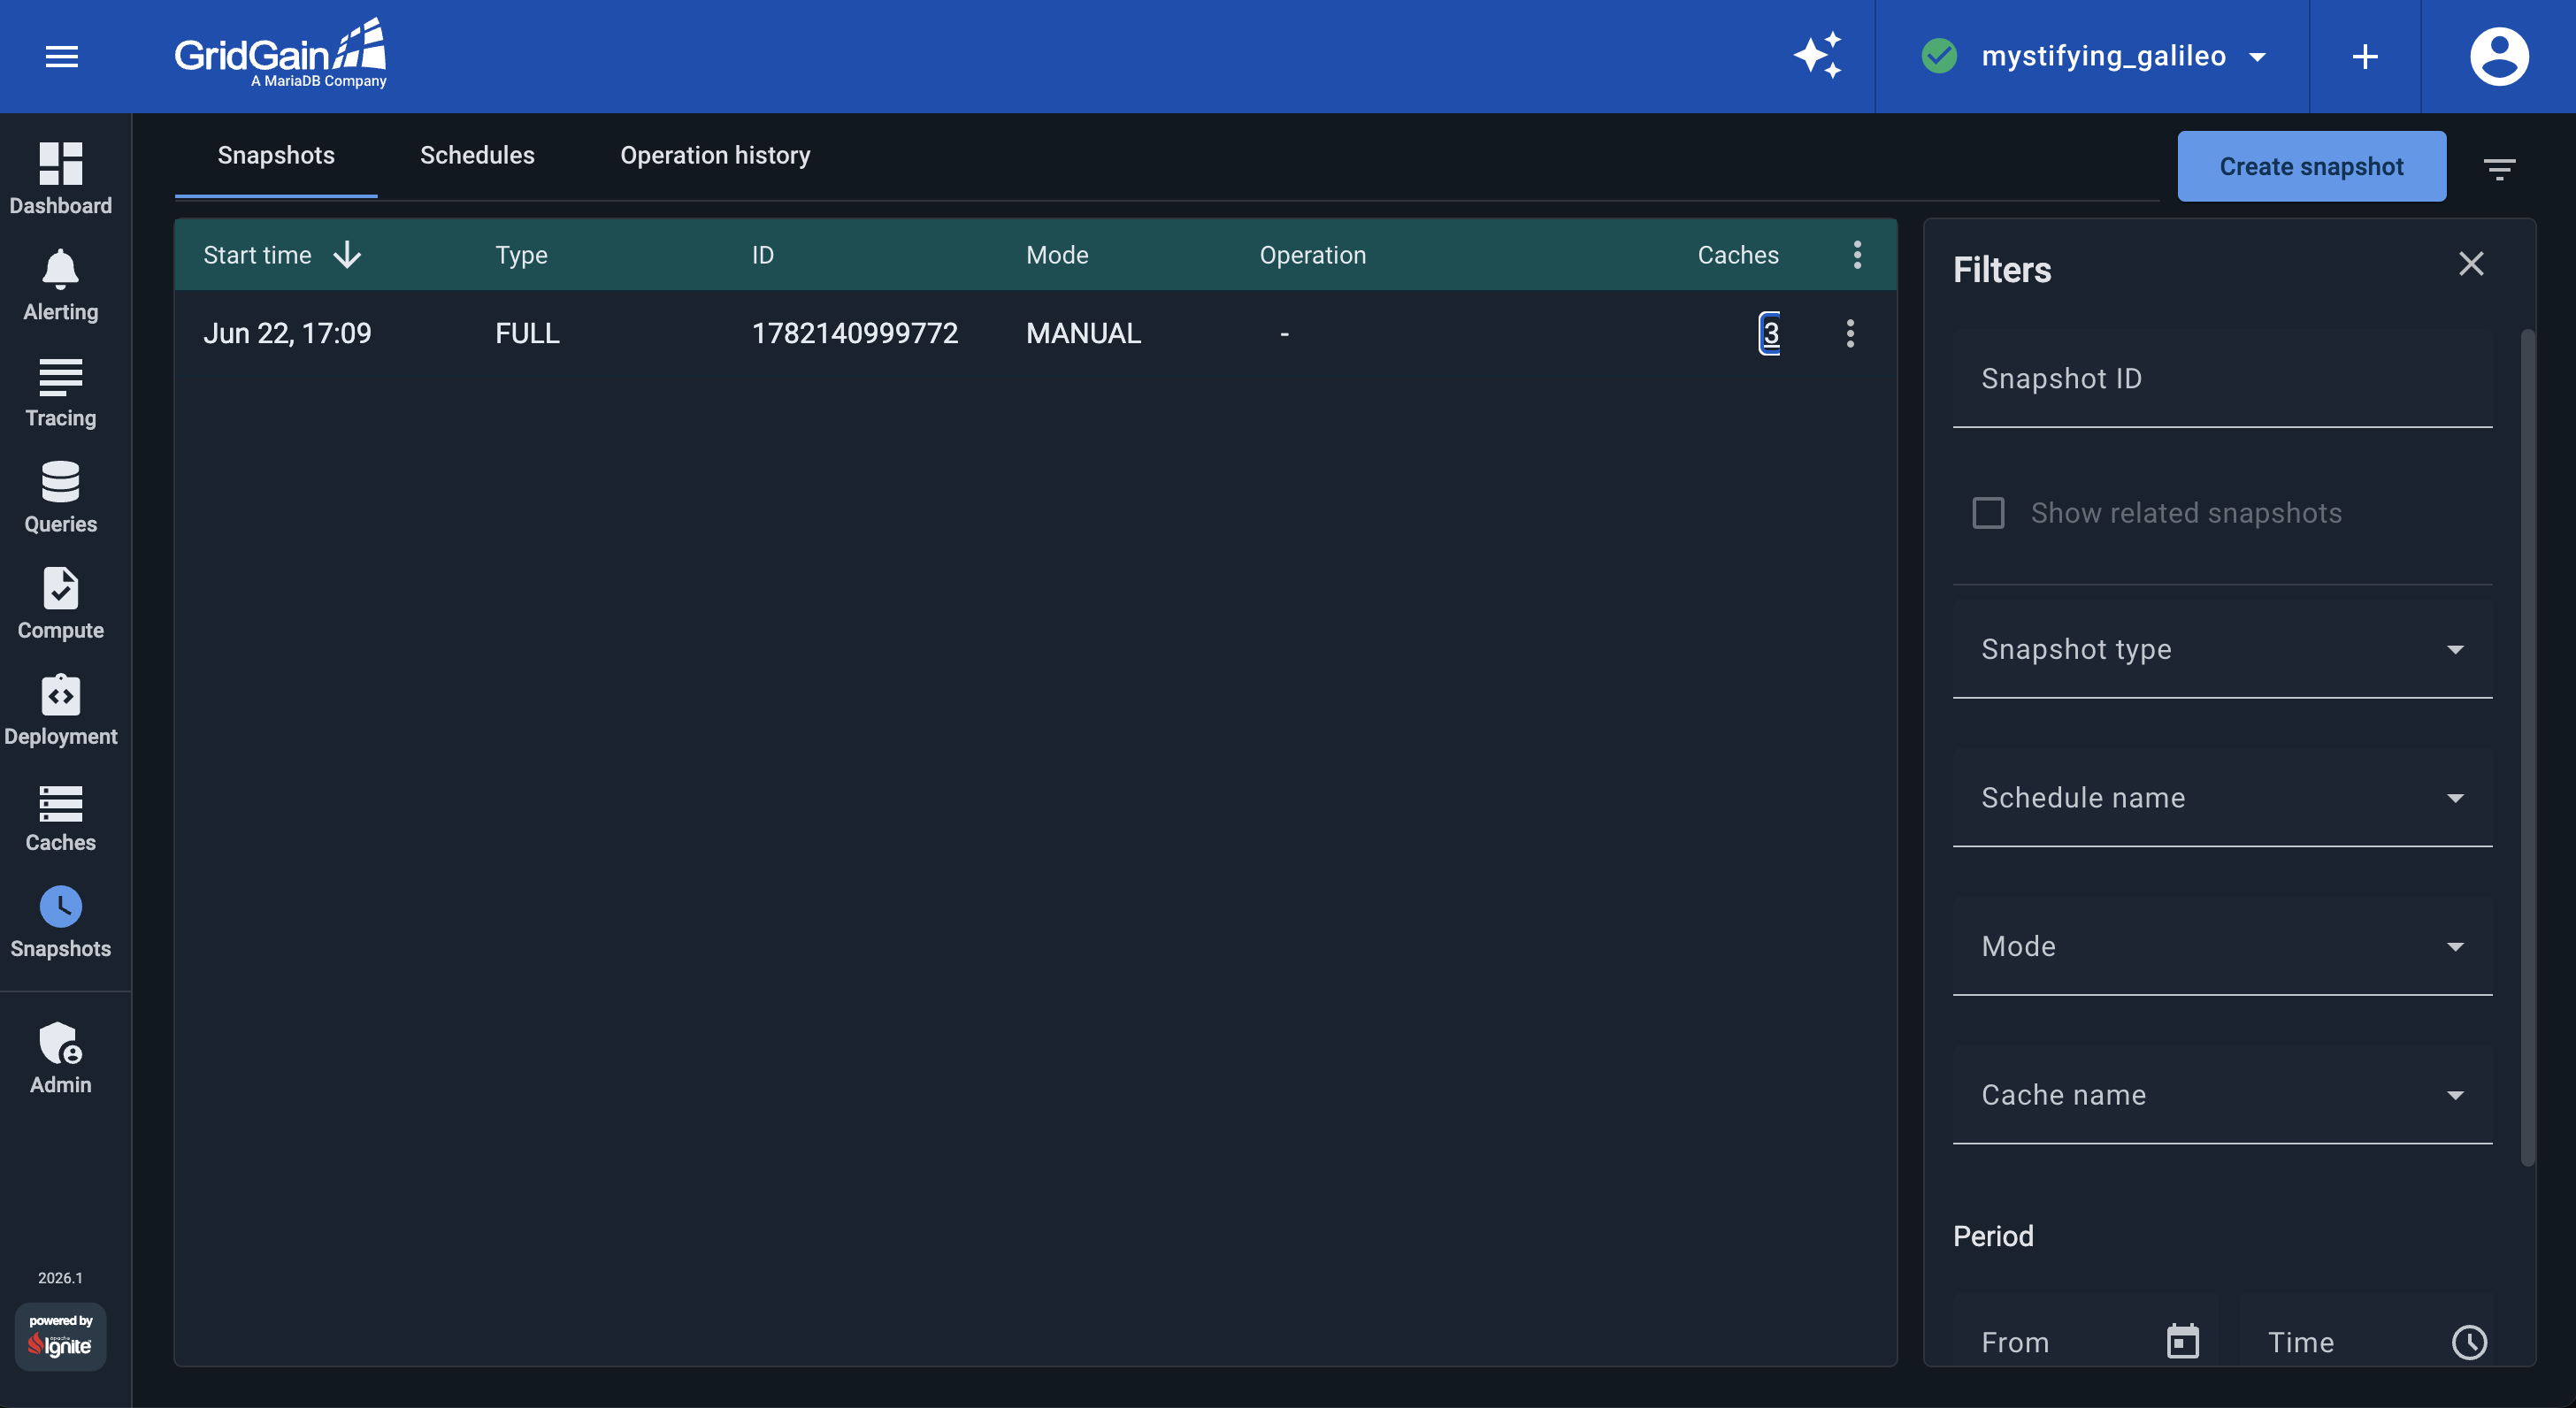
Task: Click the Mode column header
Action: [1057, 255]
